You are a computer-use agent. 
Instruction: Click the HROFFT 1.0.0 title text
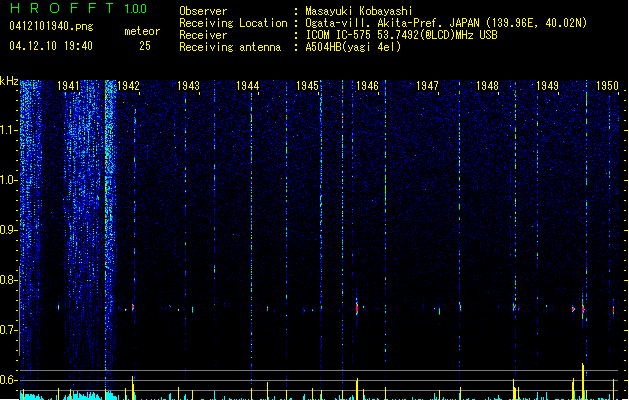(79, 8)
